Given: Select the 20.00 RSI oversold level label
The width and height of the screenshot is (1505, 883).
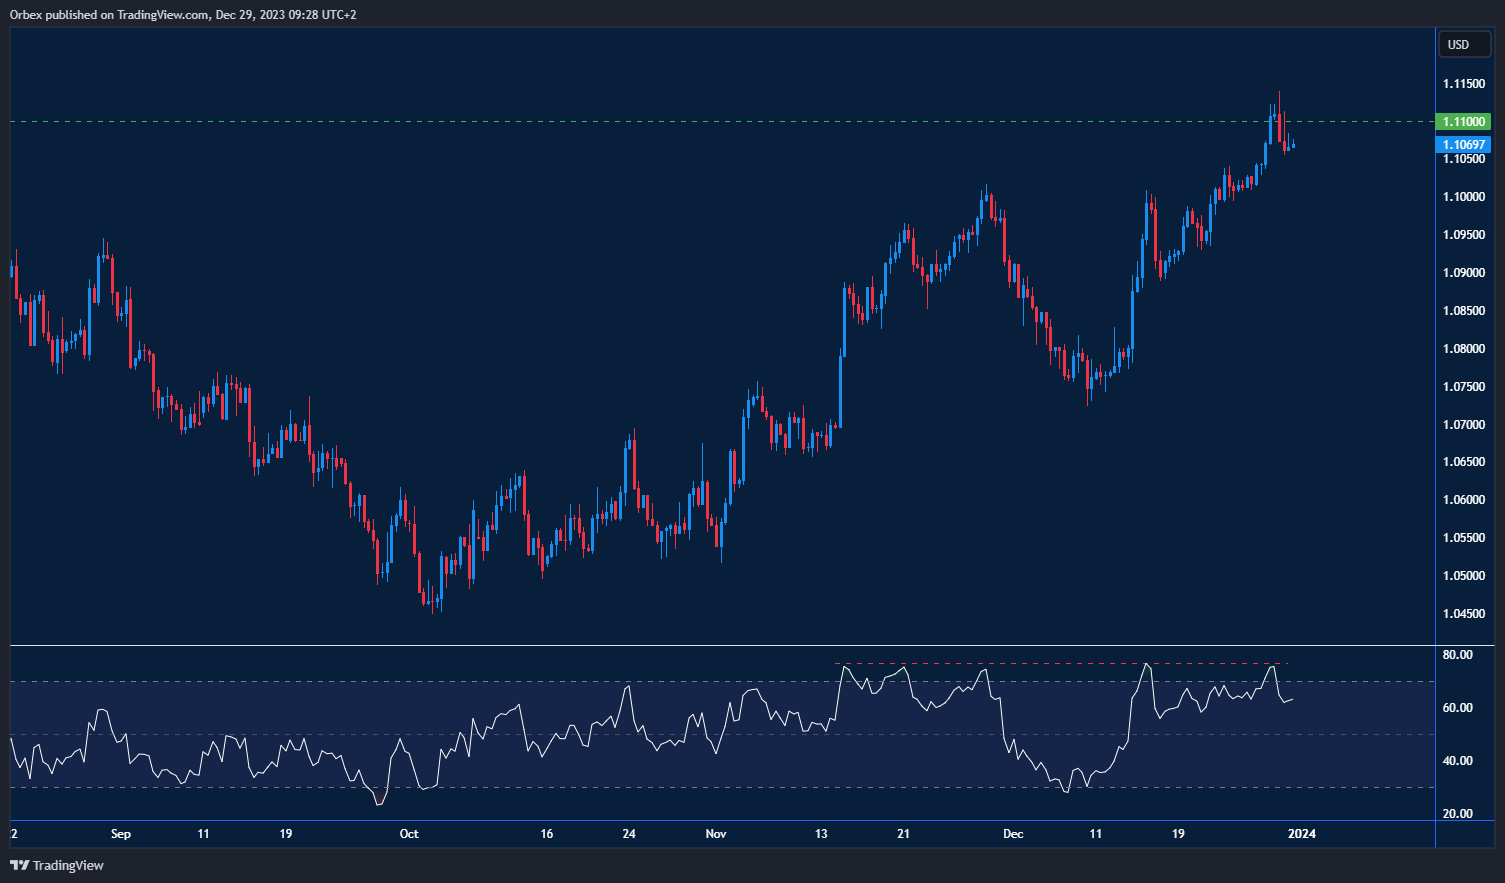Looking at the screenshot, I should (1459, 814).
